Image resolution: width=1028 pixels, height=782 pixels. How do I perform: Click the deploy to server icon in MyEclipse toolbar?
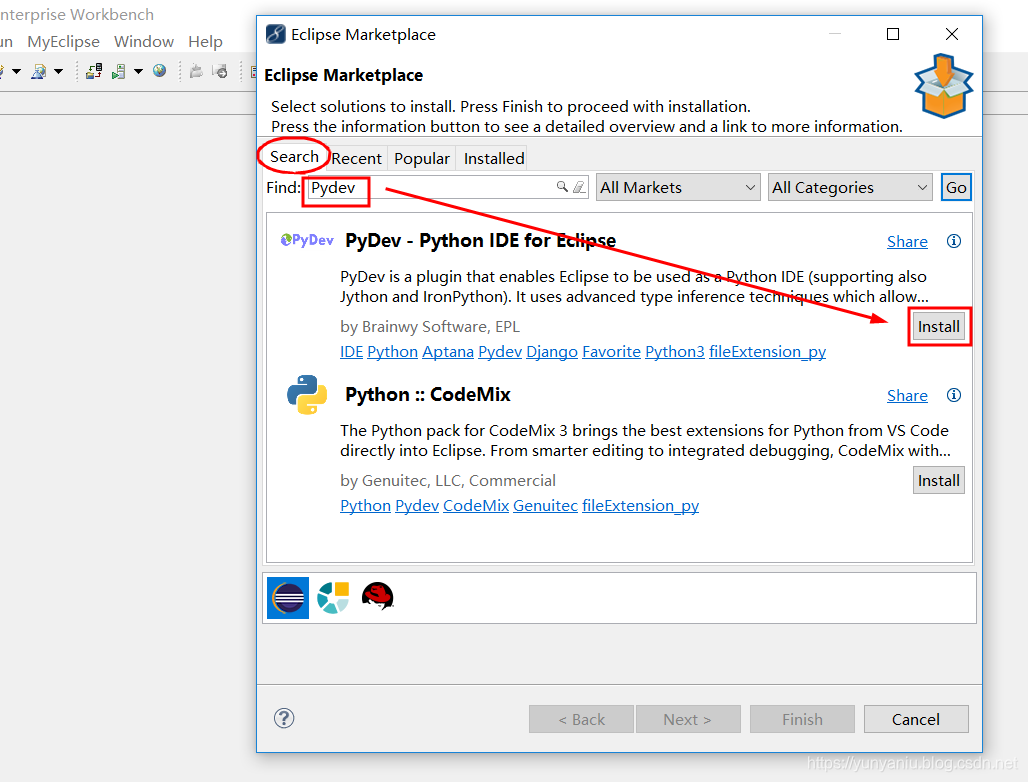[94, 71]
